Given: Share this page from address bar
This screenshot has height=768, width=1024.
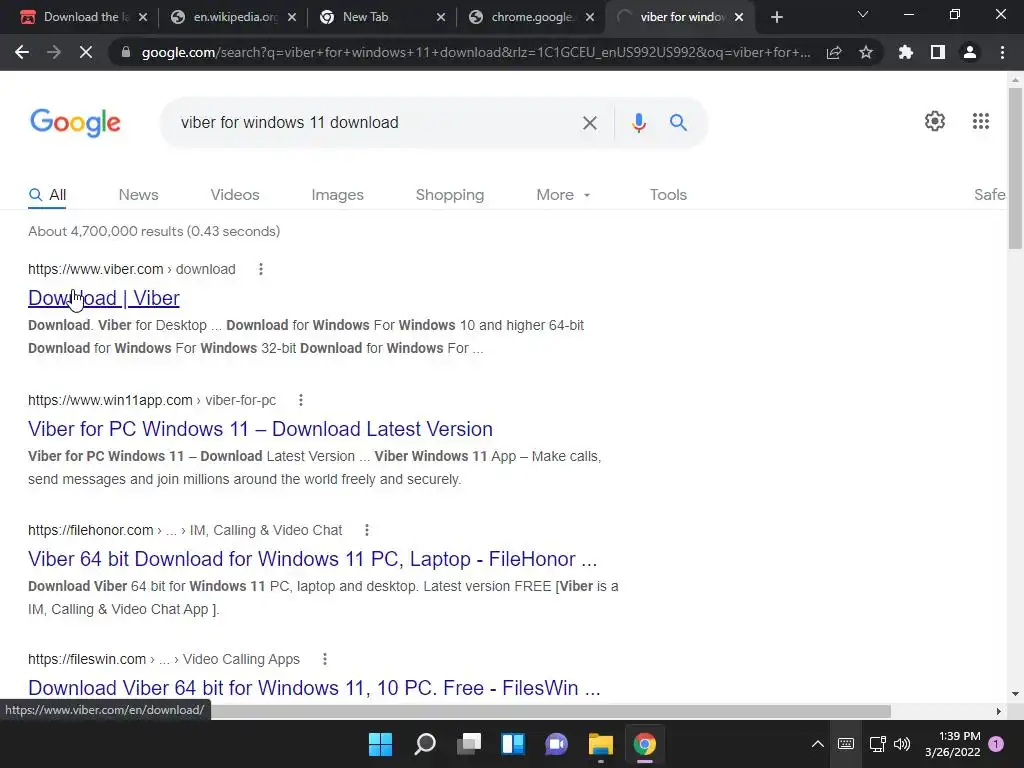Looking at the screenshot, I should coord(834,52).
